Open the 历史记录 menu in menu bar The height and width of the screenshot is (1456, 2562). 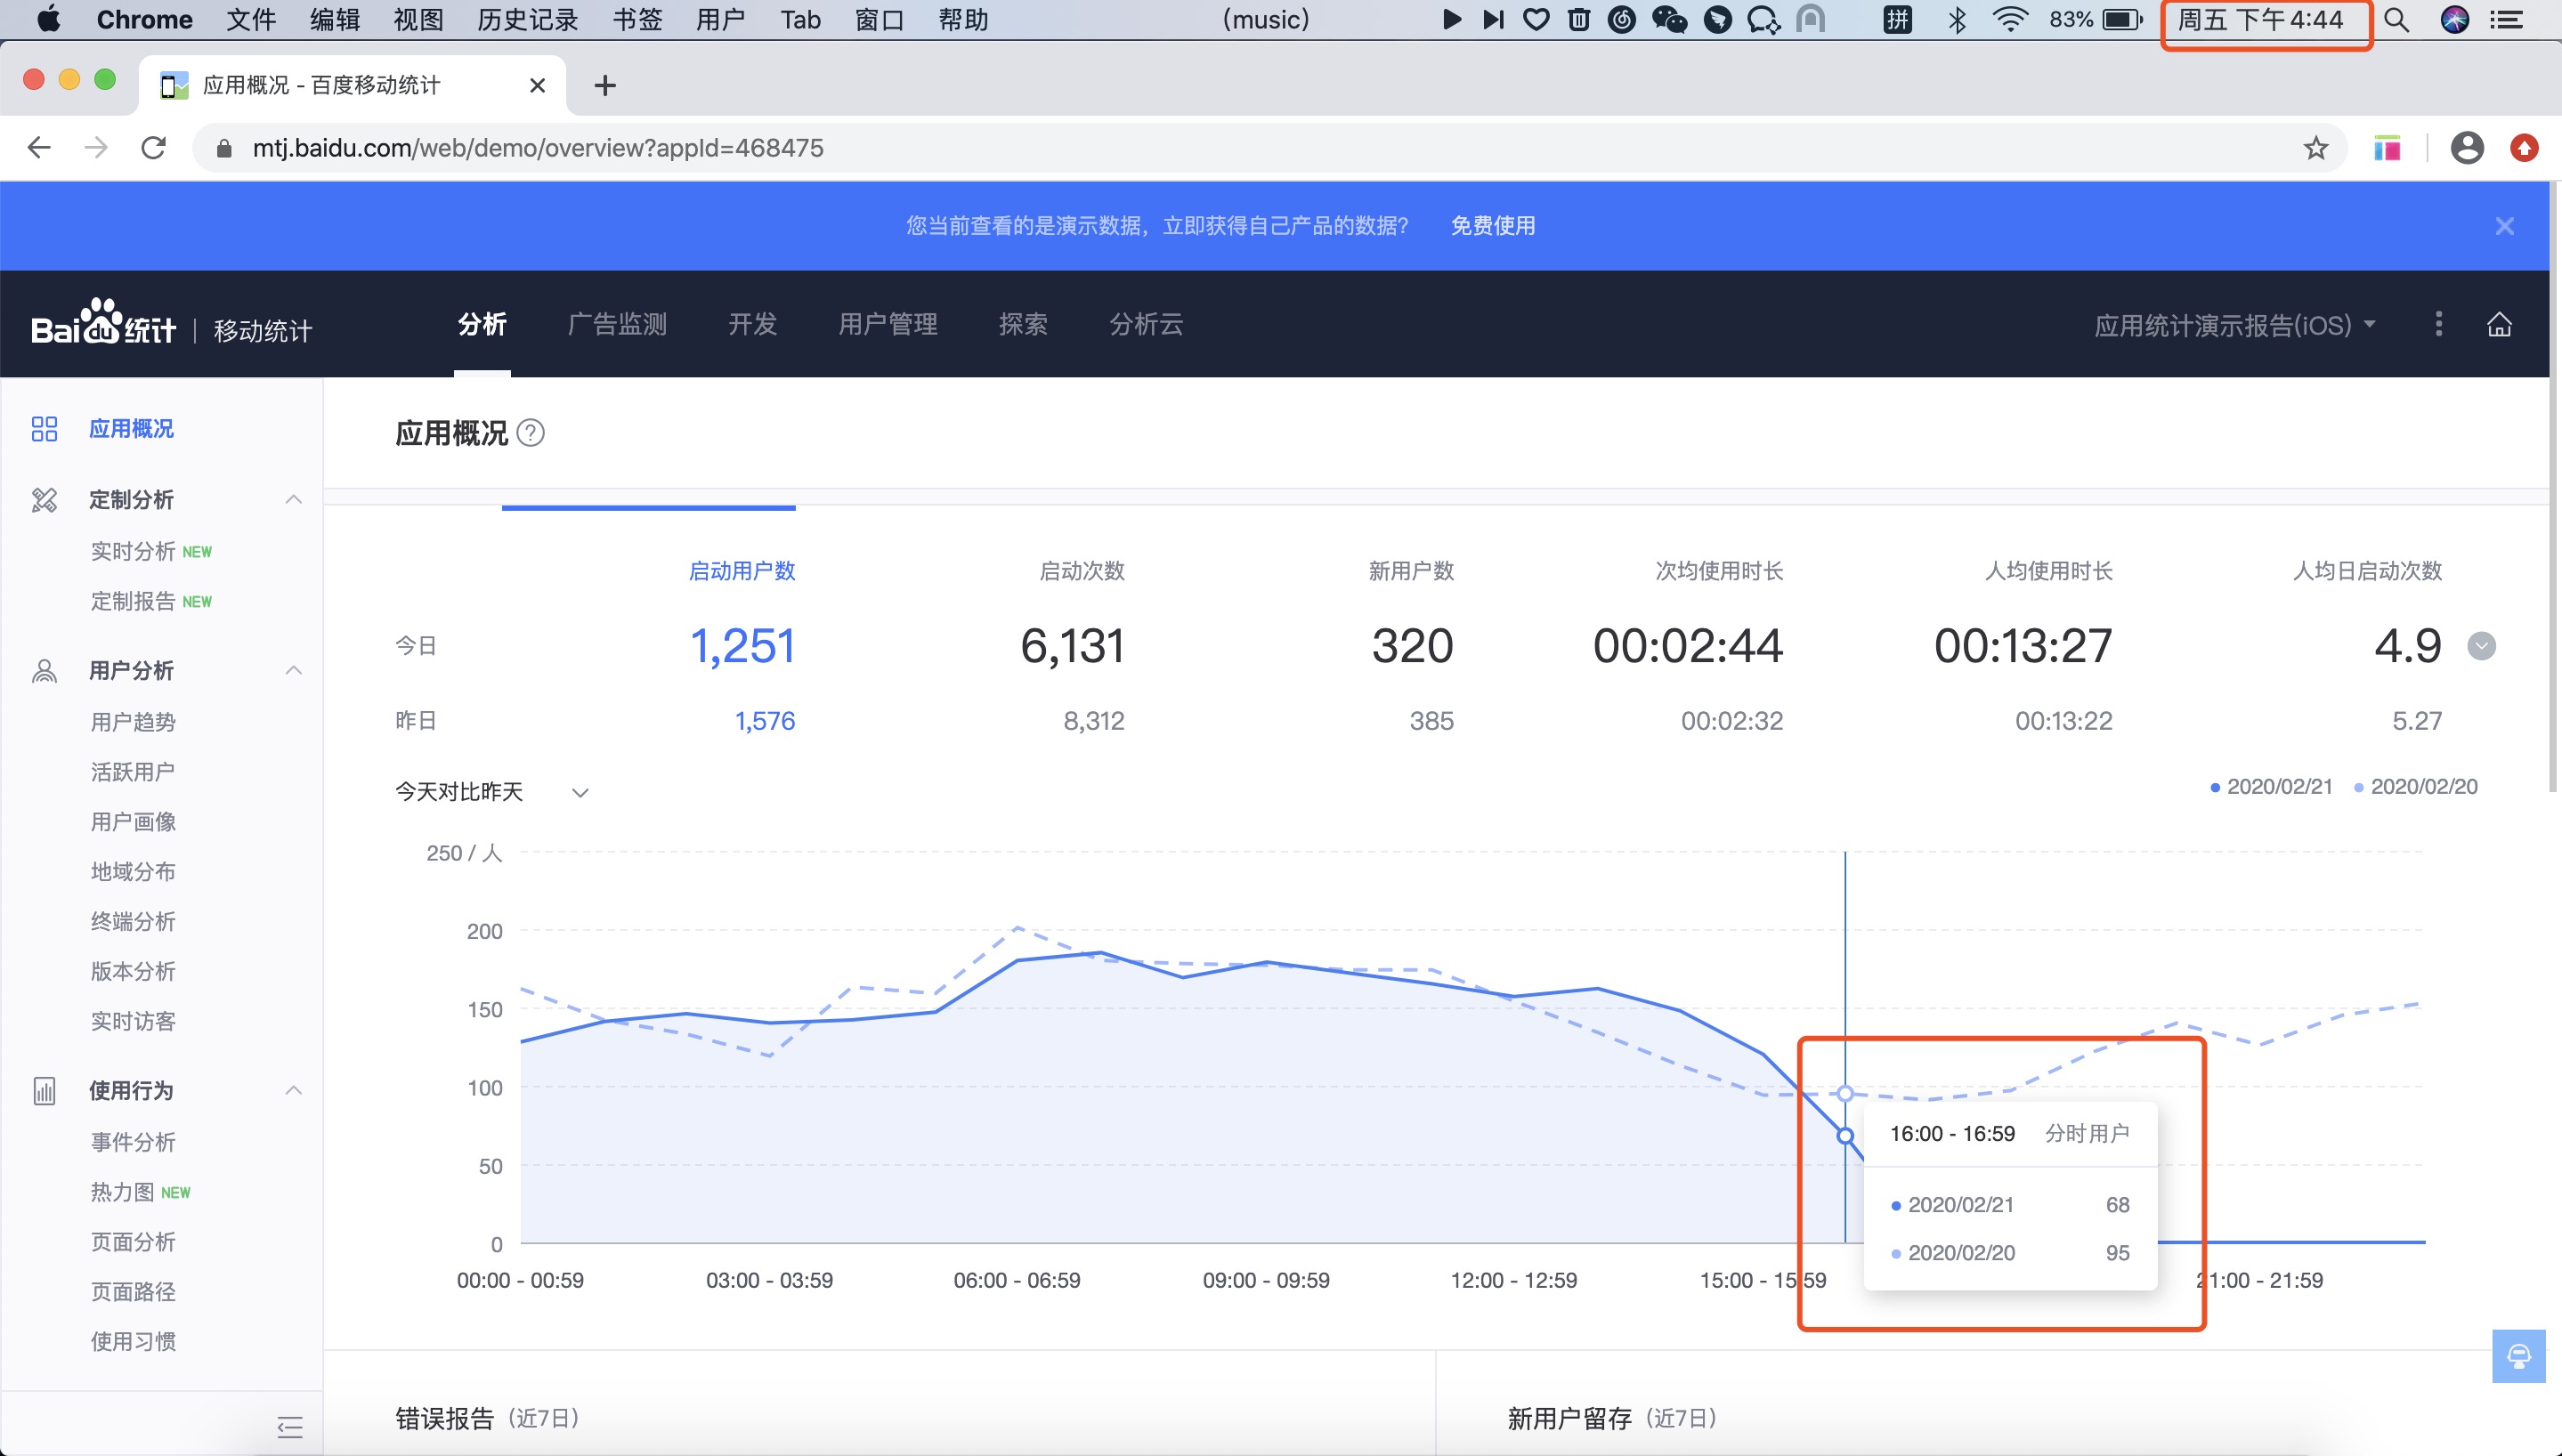527,19
